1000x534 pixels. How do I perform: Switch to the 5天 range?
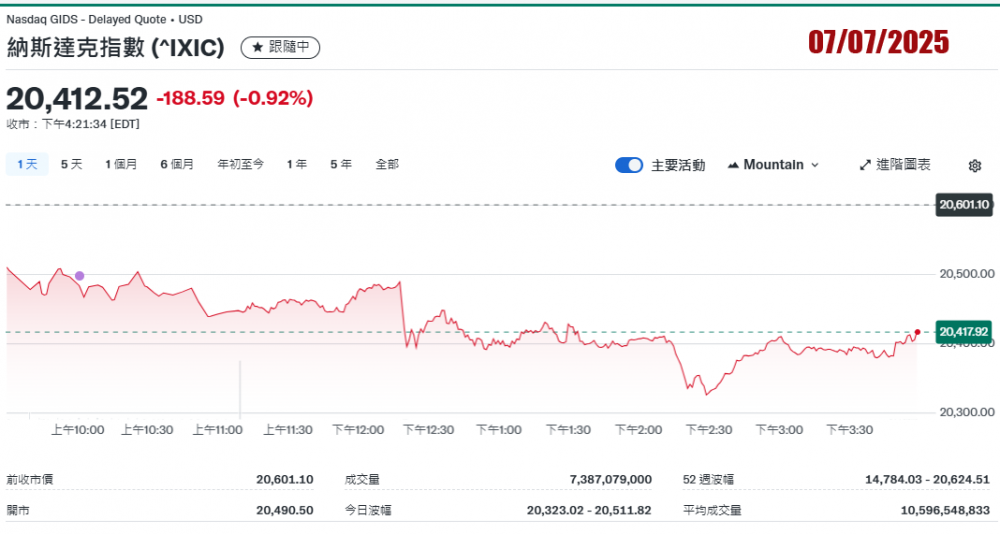pyautogui.click(x=71, y=164)
